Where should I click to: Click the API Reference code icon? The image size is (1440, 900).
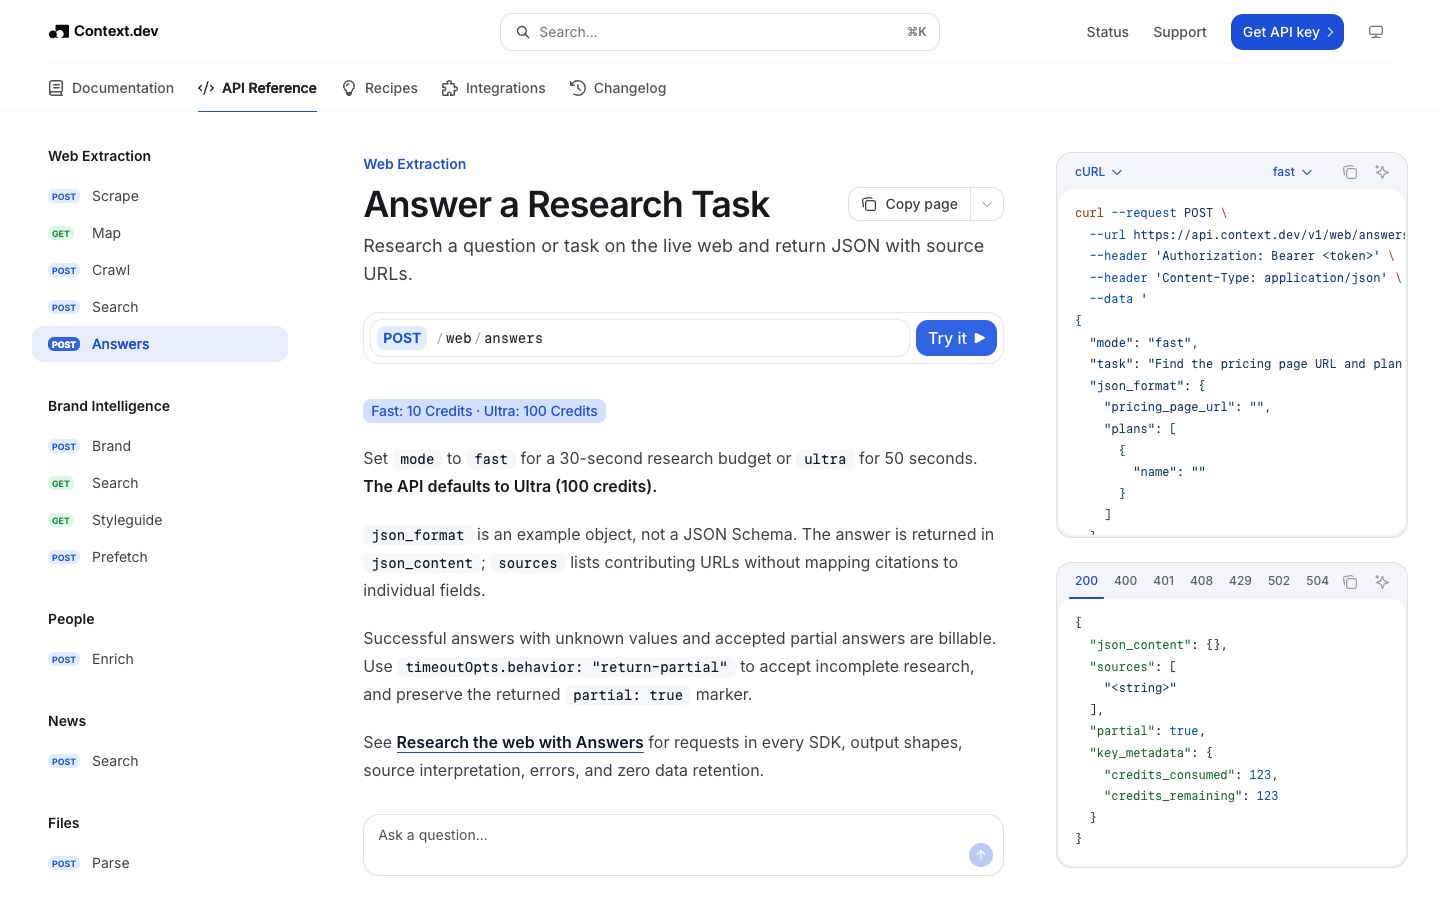[x=206, y=88]
